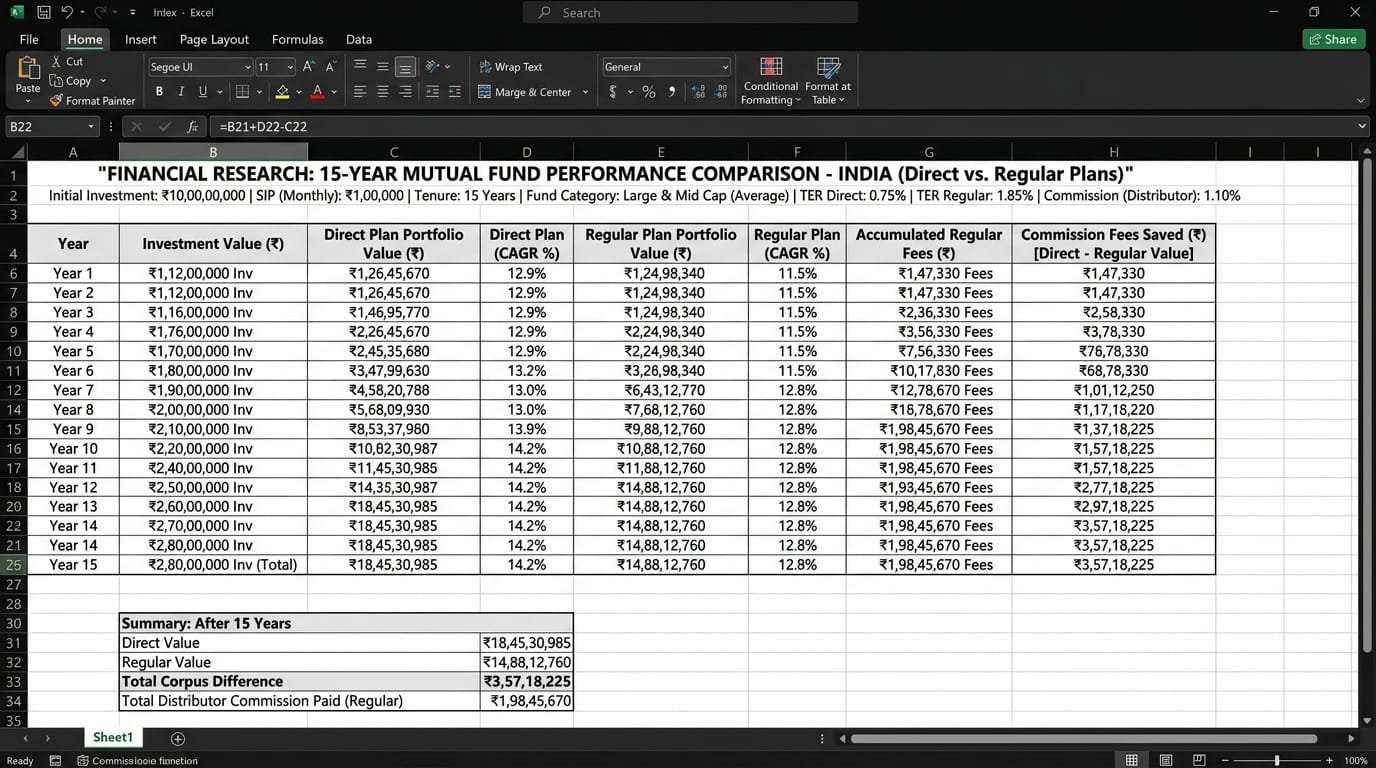
Task: Switch to the Insert ribbon tab
Action: [140, 39]
